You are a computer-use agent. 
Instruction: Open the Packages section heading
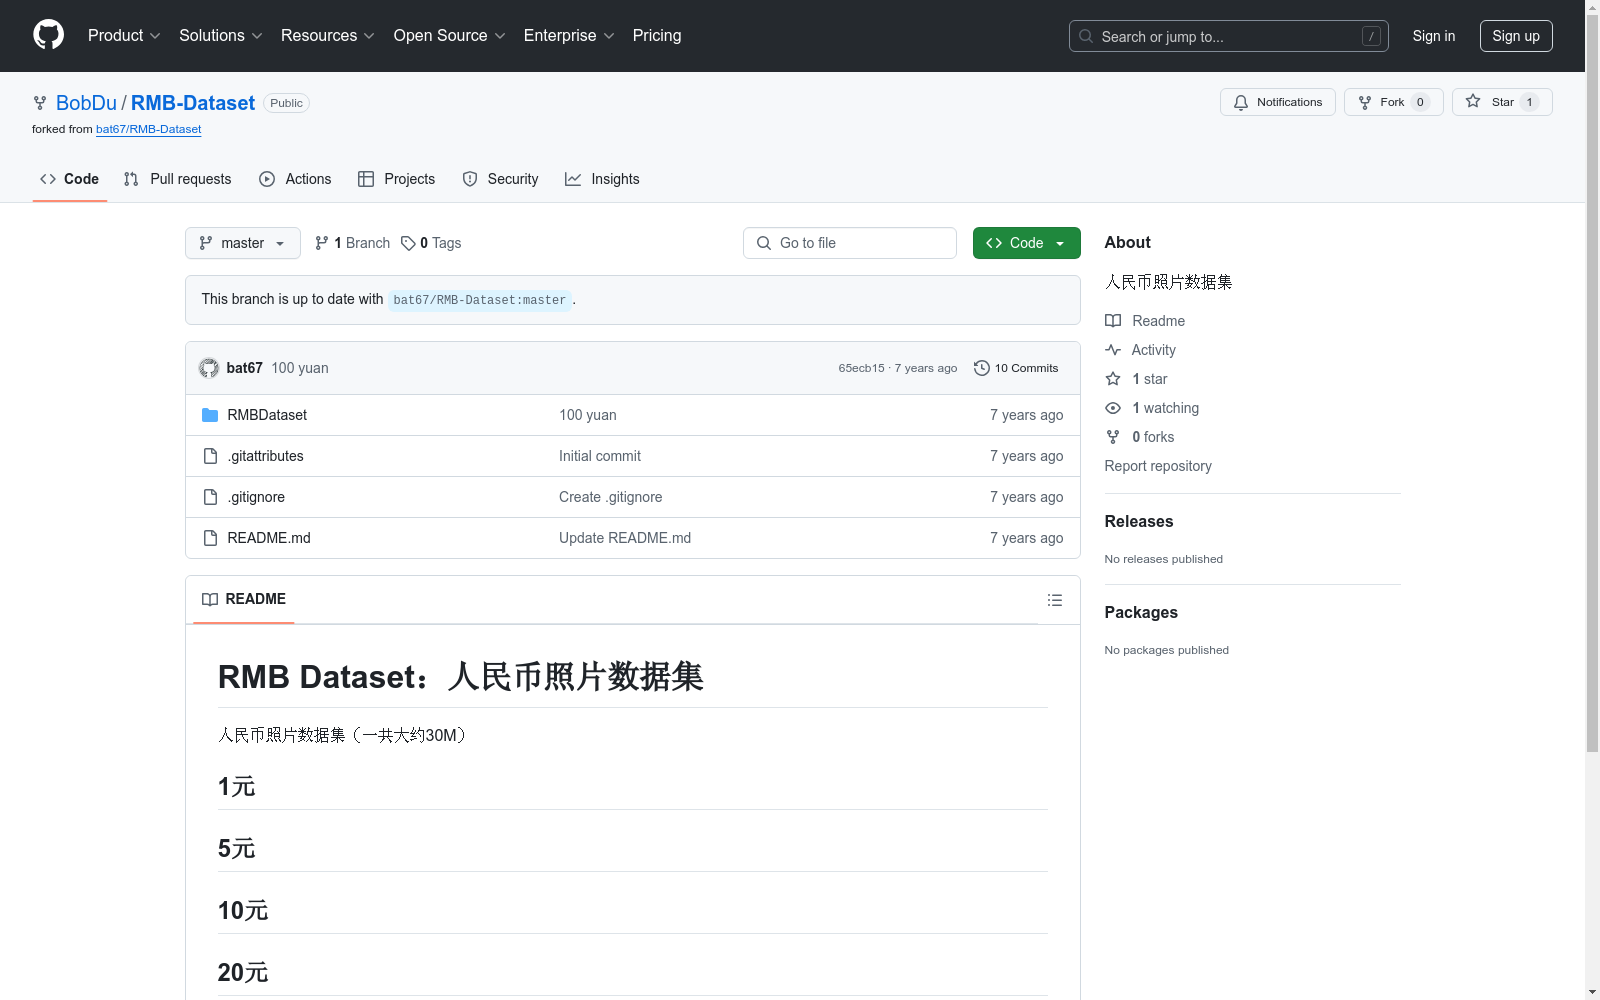pos(1141,612)
